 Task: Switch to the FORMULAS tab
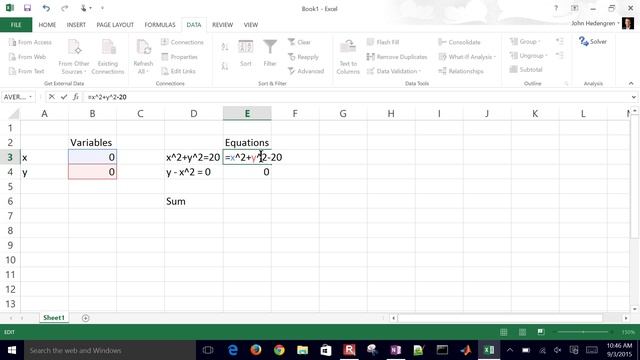[x=160, y=25]
